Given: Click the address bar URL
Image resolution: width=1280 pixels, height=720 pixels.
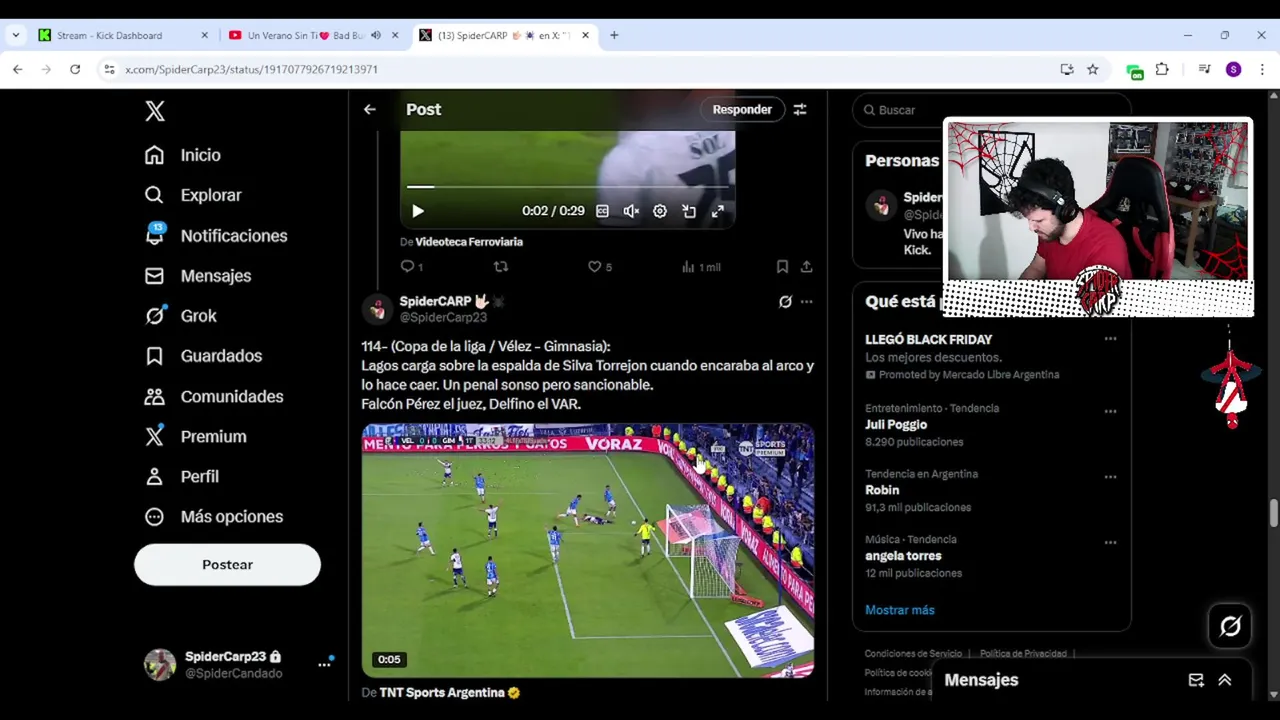Looking at the screenshot, I should (x=251, y=70).
